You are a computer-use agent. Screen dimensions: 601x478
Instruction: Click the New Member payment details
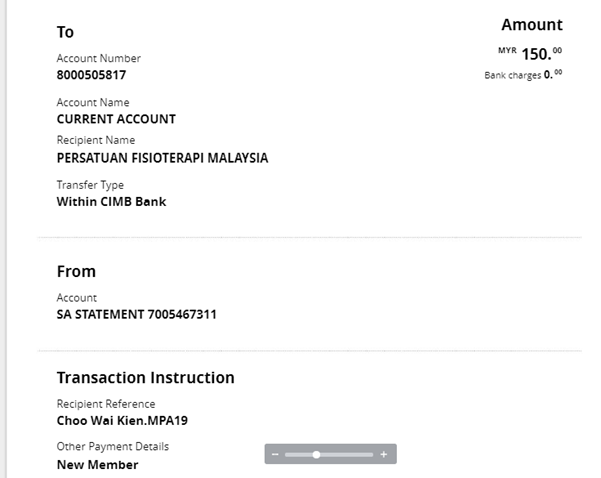pos(97,465)
